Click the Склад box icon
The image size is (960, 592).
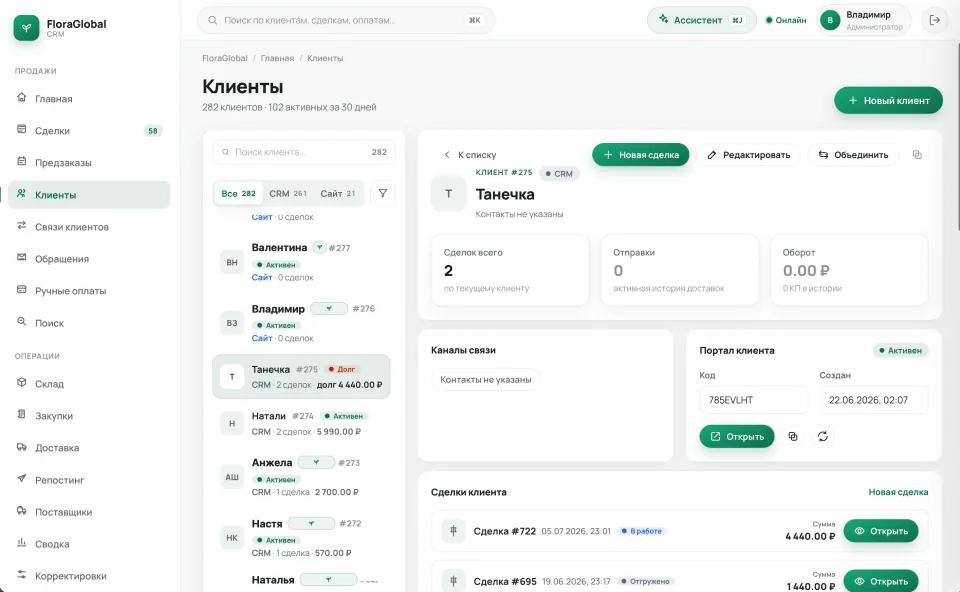(x=21, y=382)
